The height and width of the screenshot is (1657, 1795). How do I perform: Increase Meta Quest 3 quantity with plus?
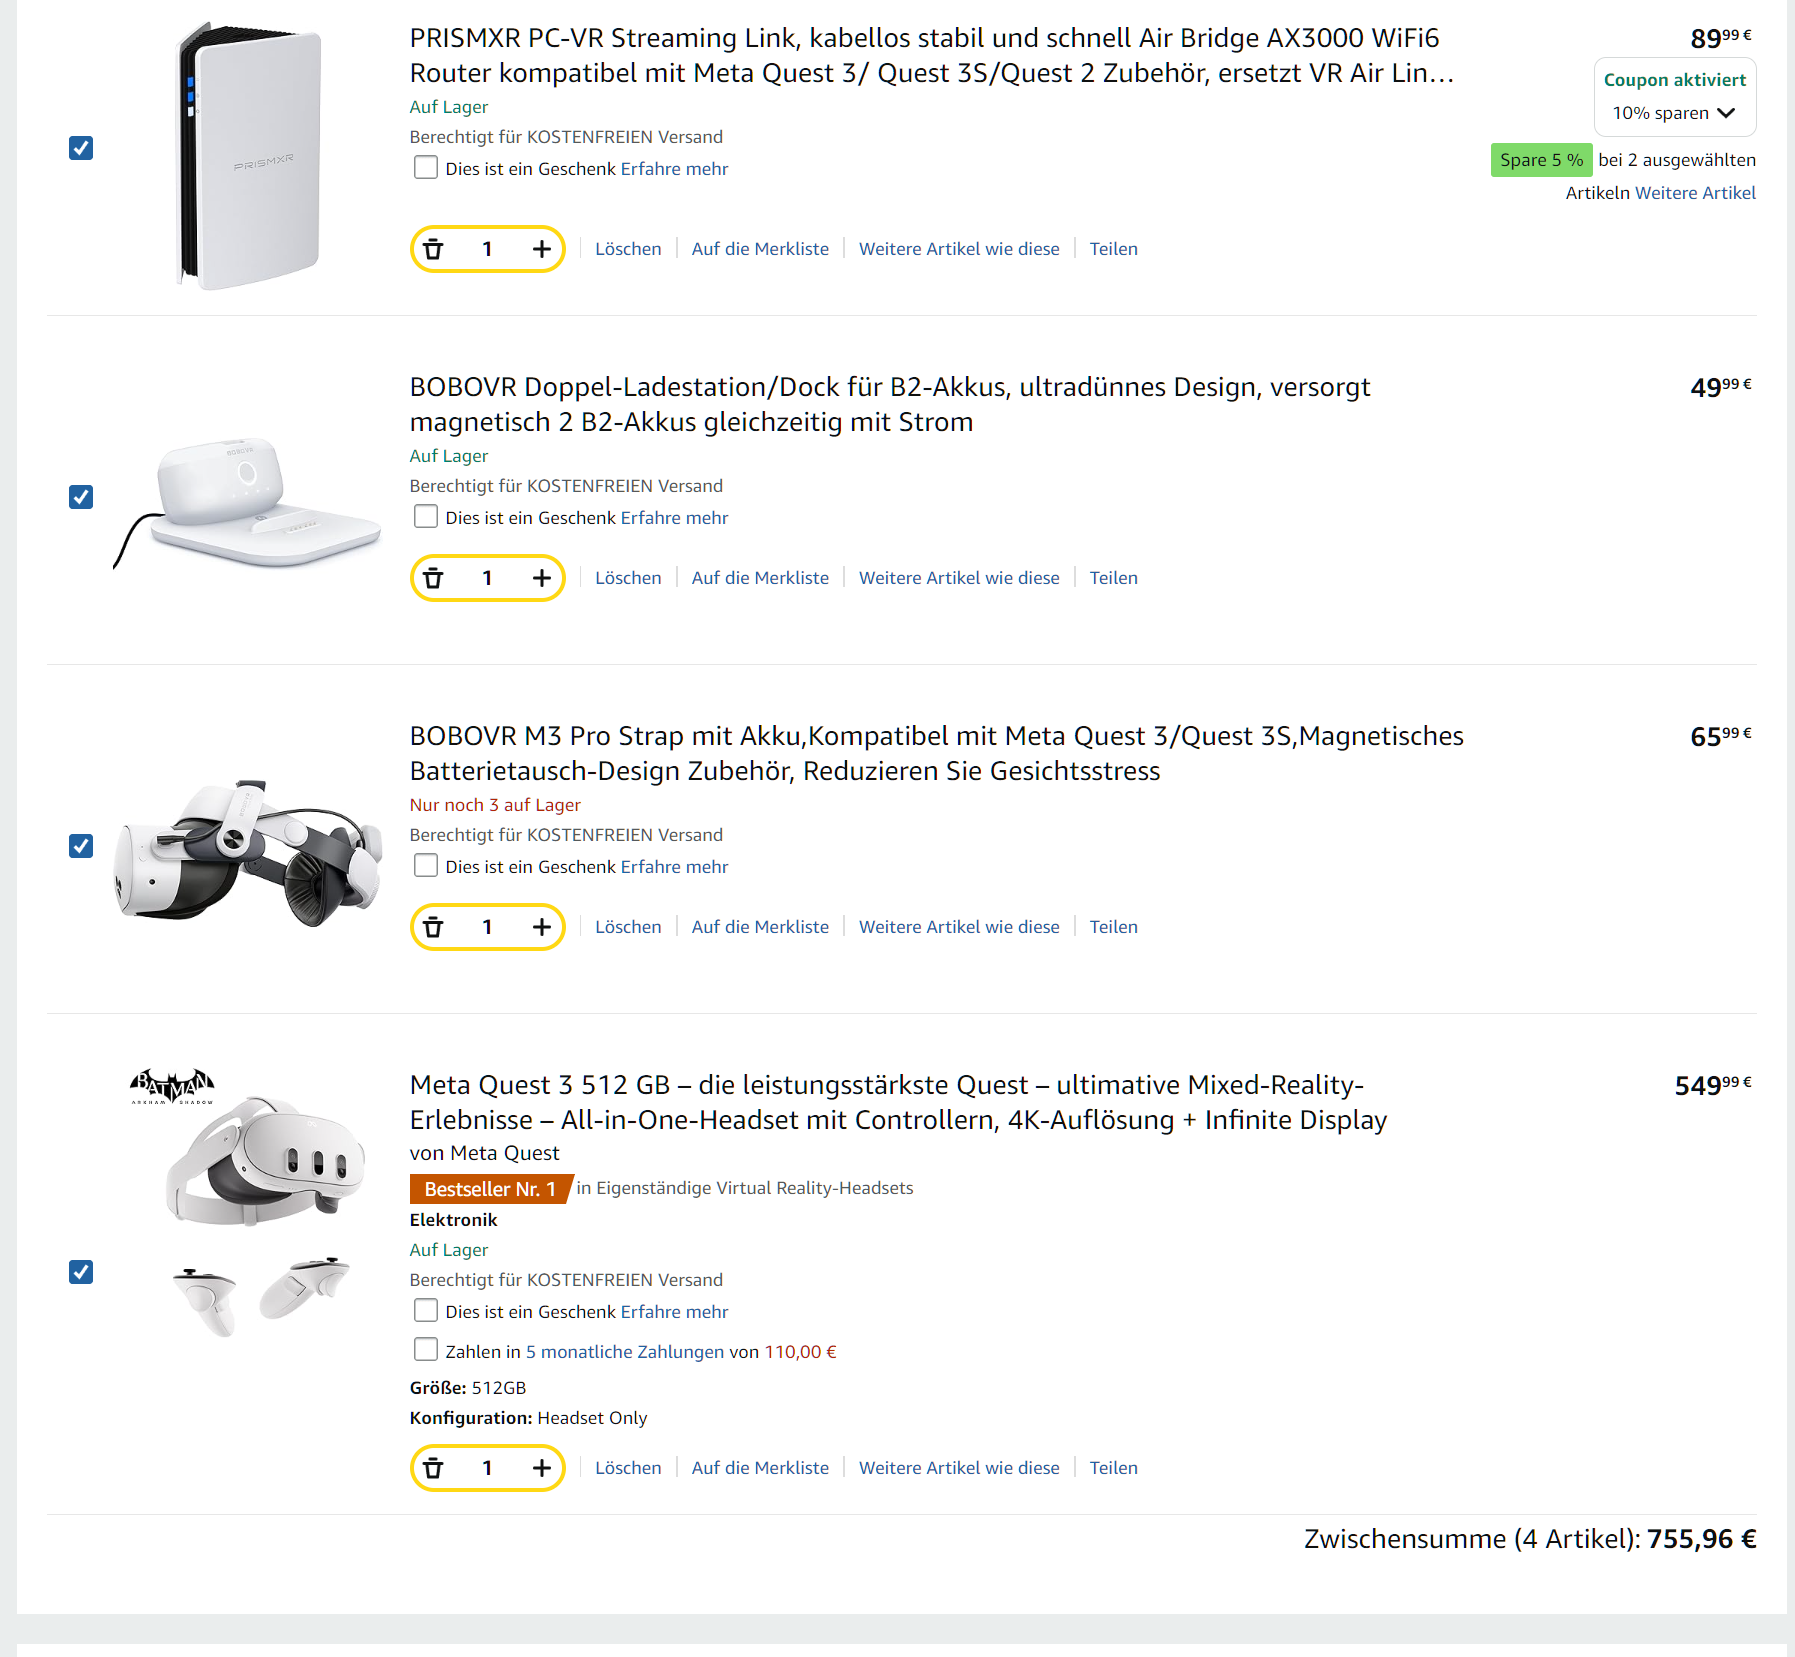point(541,1468)
